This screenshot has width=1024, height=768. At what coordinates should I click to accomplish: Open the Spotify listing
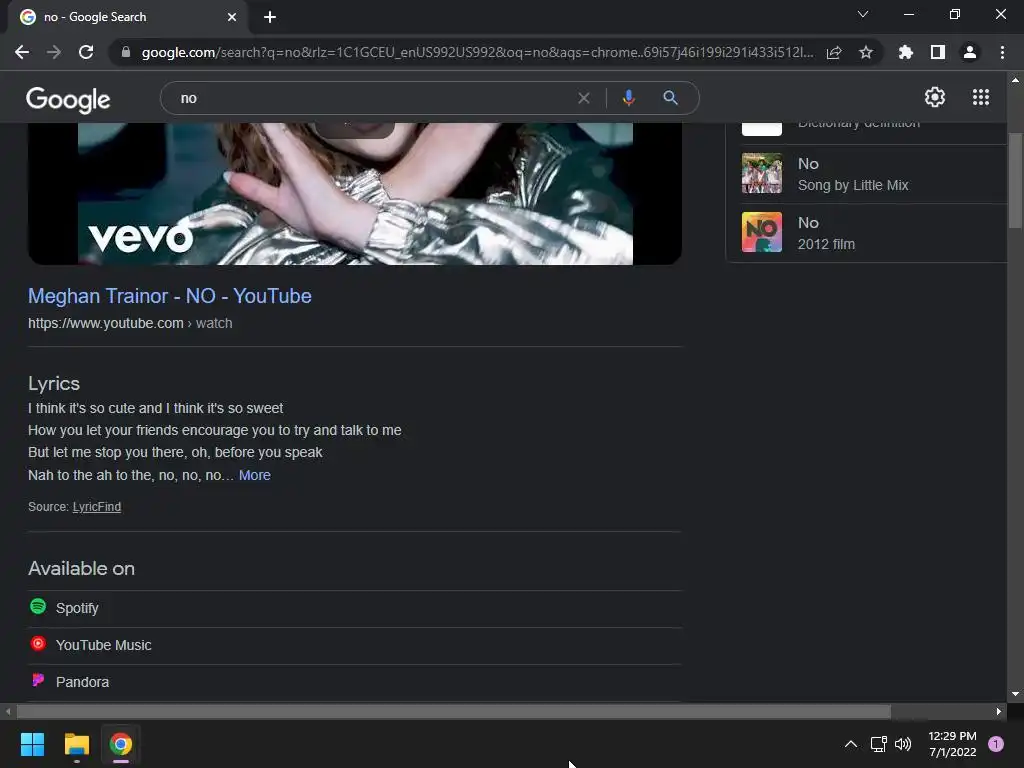[x=355, y=609]
